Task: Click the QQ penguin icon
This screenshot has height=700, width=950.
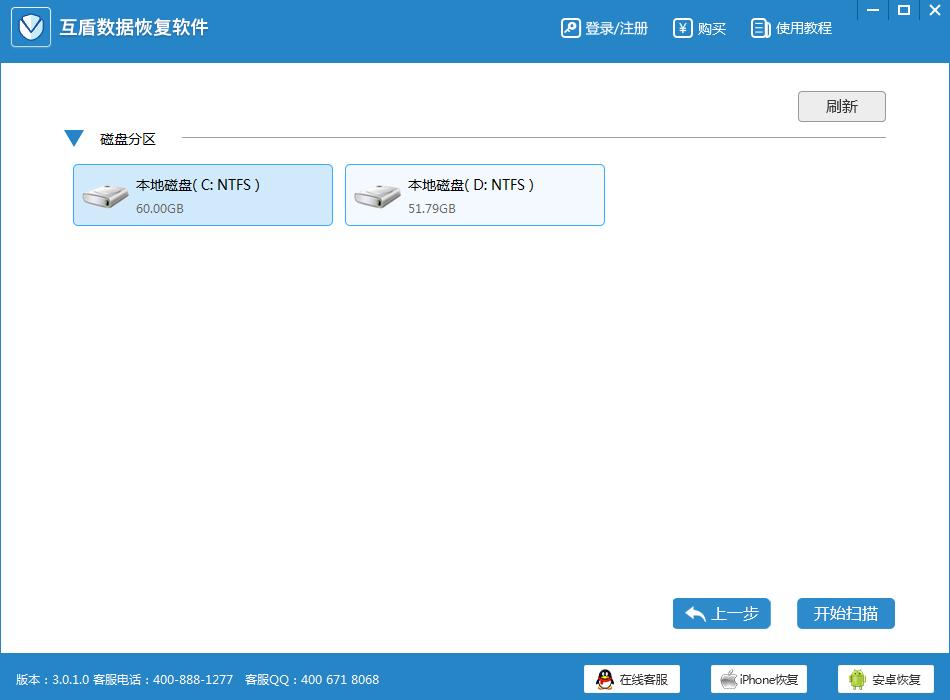Action: (x=604, y=680)
